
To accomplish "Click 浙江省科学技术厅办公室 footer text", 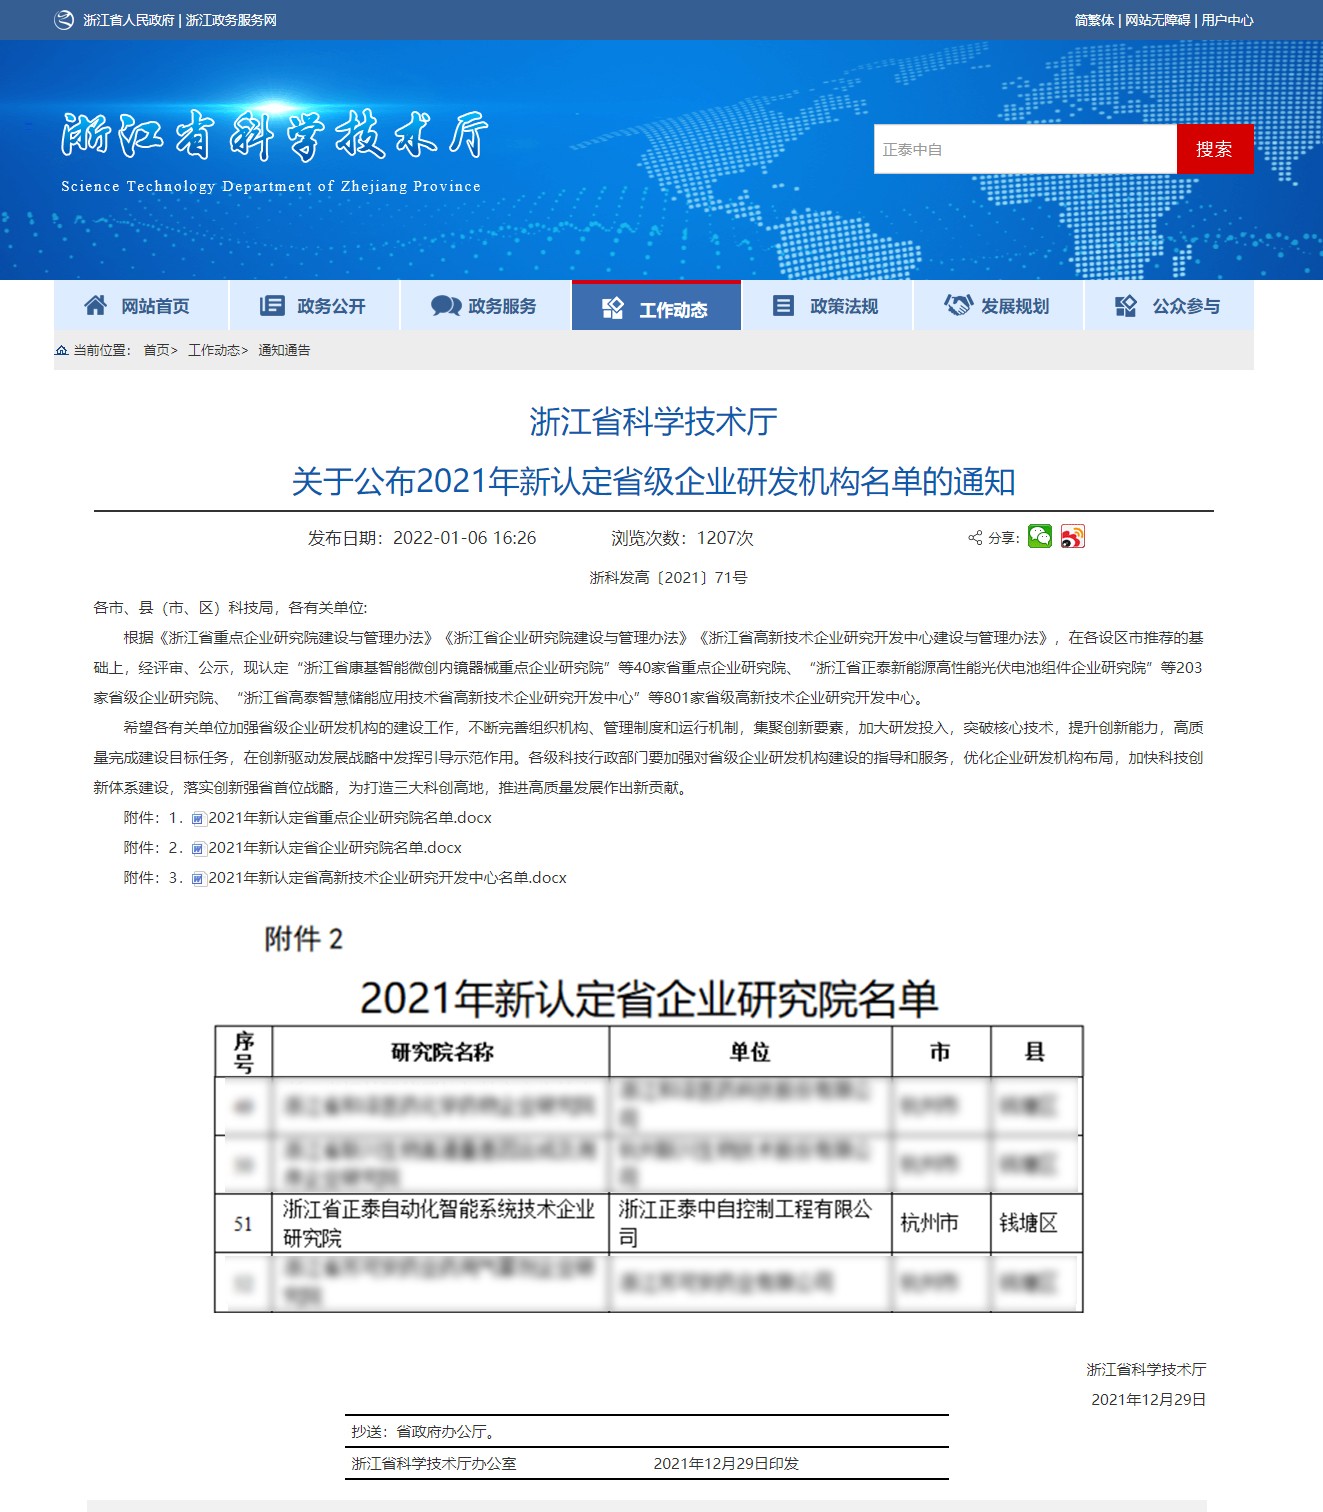I will 434,1463.
